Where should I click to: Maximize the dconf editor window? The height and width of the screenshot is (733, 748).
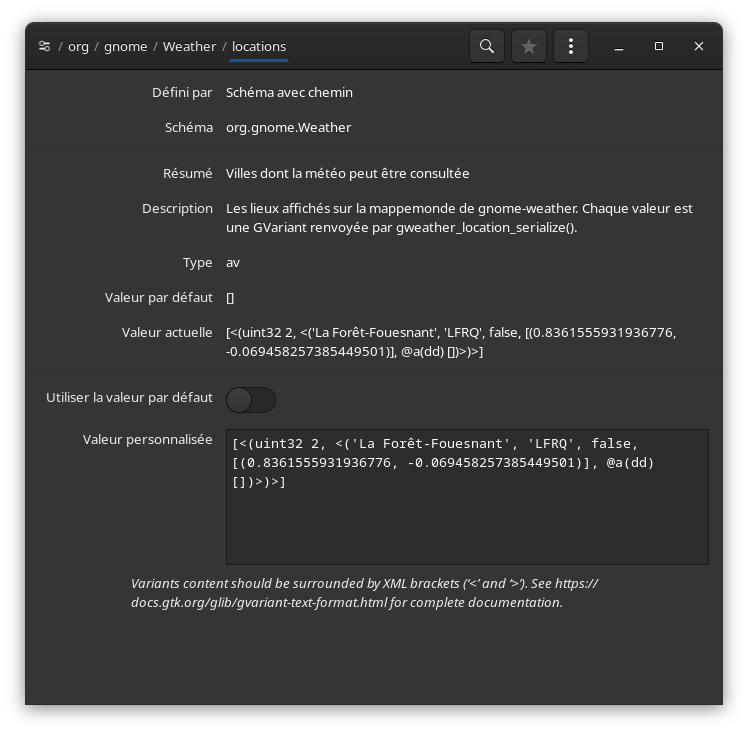[x=659, y=46]
